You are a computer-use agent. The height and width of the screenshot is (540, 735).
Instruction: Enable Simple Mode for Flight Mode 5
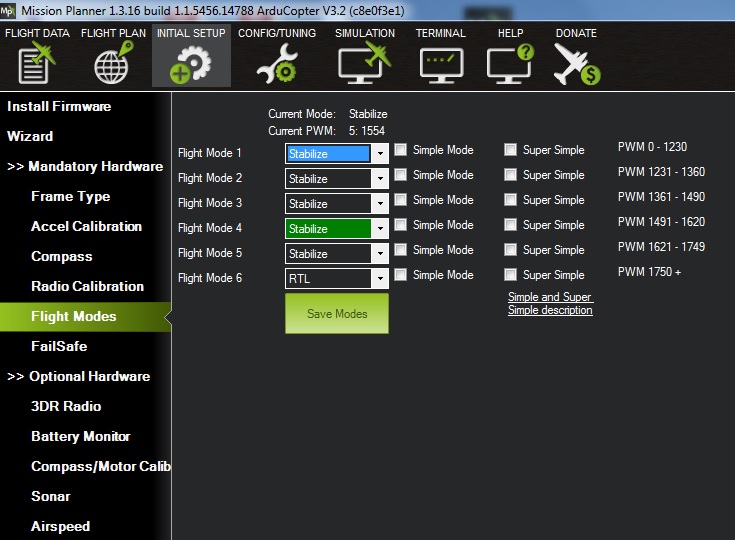(401, 249)
